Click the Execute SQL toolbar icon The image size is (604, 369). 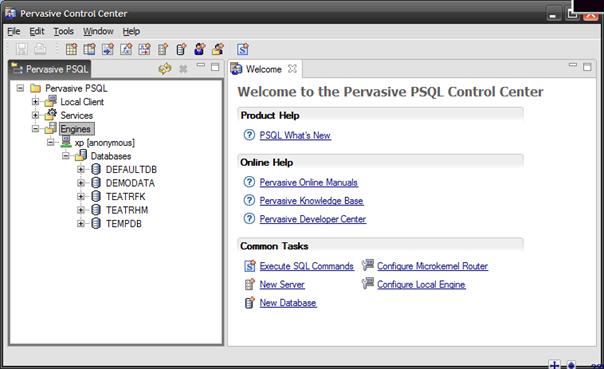click(x=242, y=49)
